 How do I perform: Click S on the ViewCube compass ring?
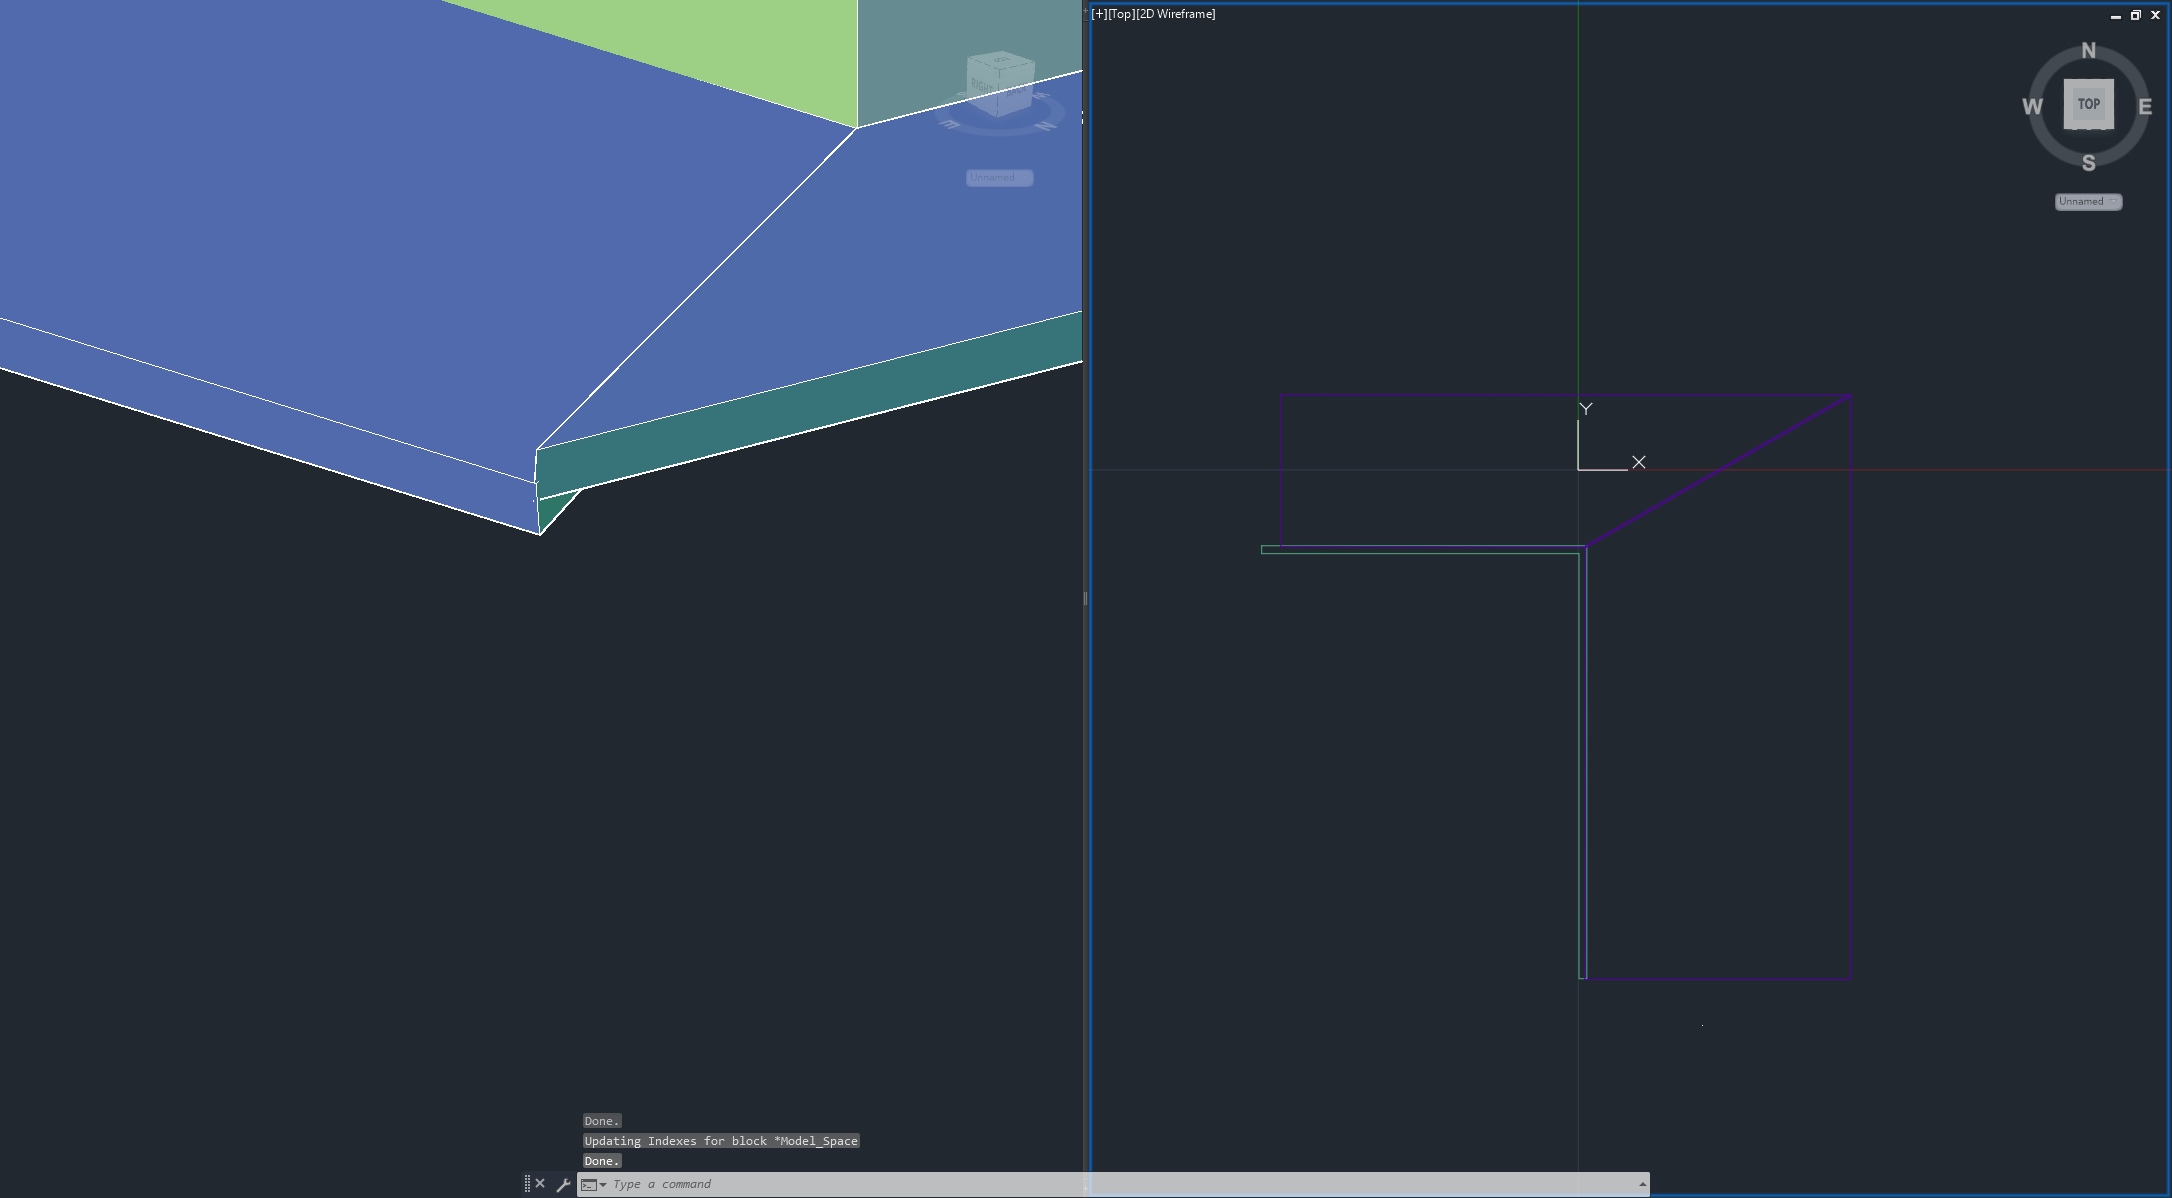(2088, 160)
